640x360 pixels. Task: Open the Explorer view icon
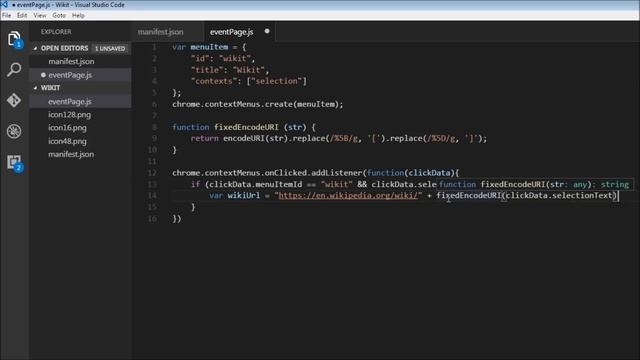coord(14,39)
